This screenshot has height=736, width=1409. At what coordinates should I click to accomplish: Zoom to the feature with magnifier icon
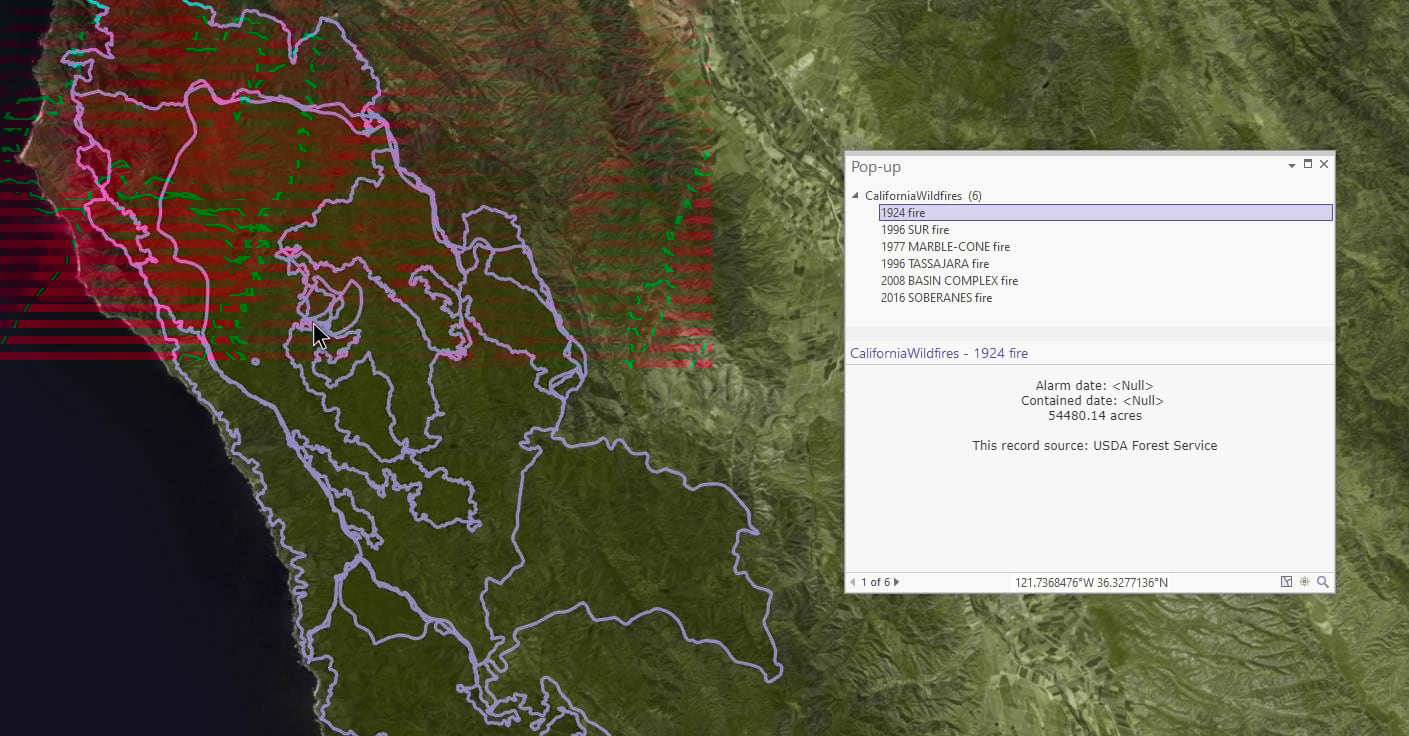(1323, 582)
